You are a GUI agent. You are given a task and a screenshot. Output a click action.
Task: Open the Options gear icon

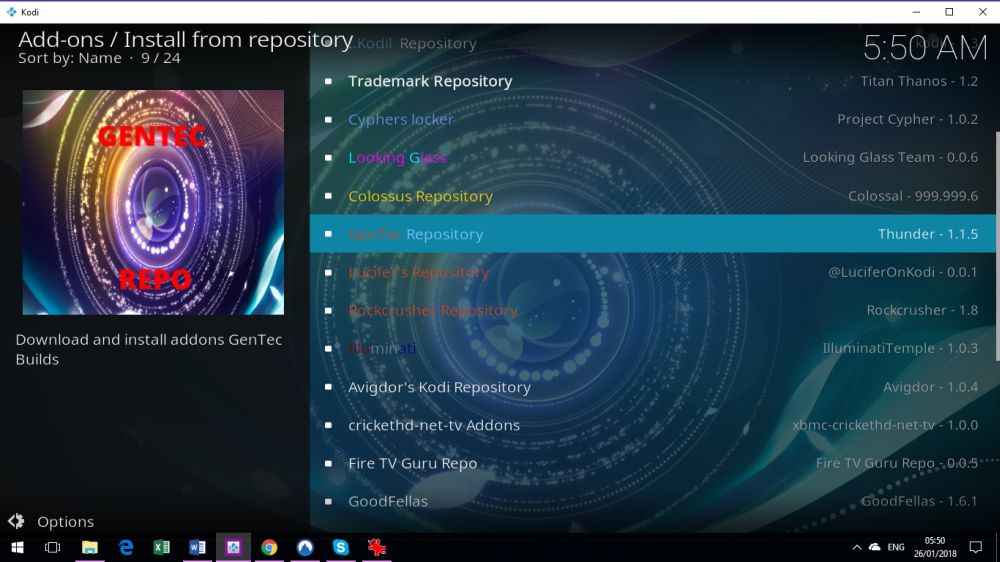tap(17, 521)
